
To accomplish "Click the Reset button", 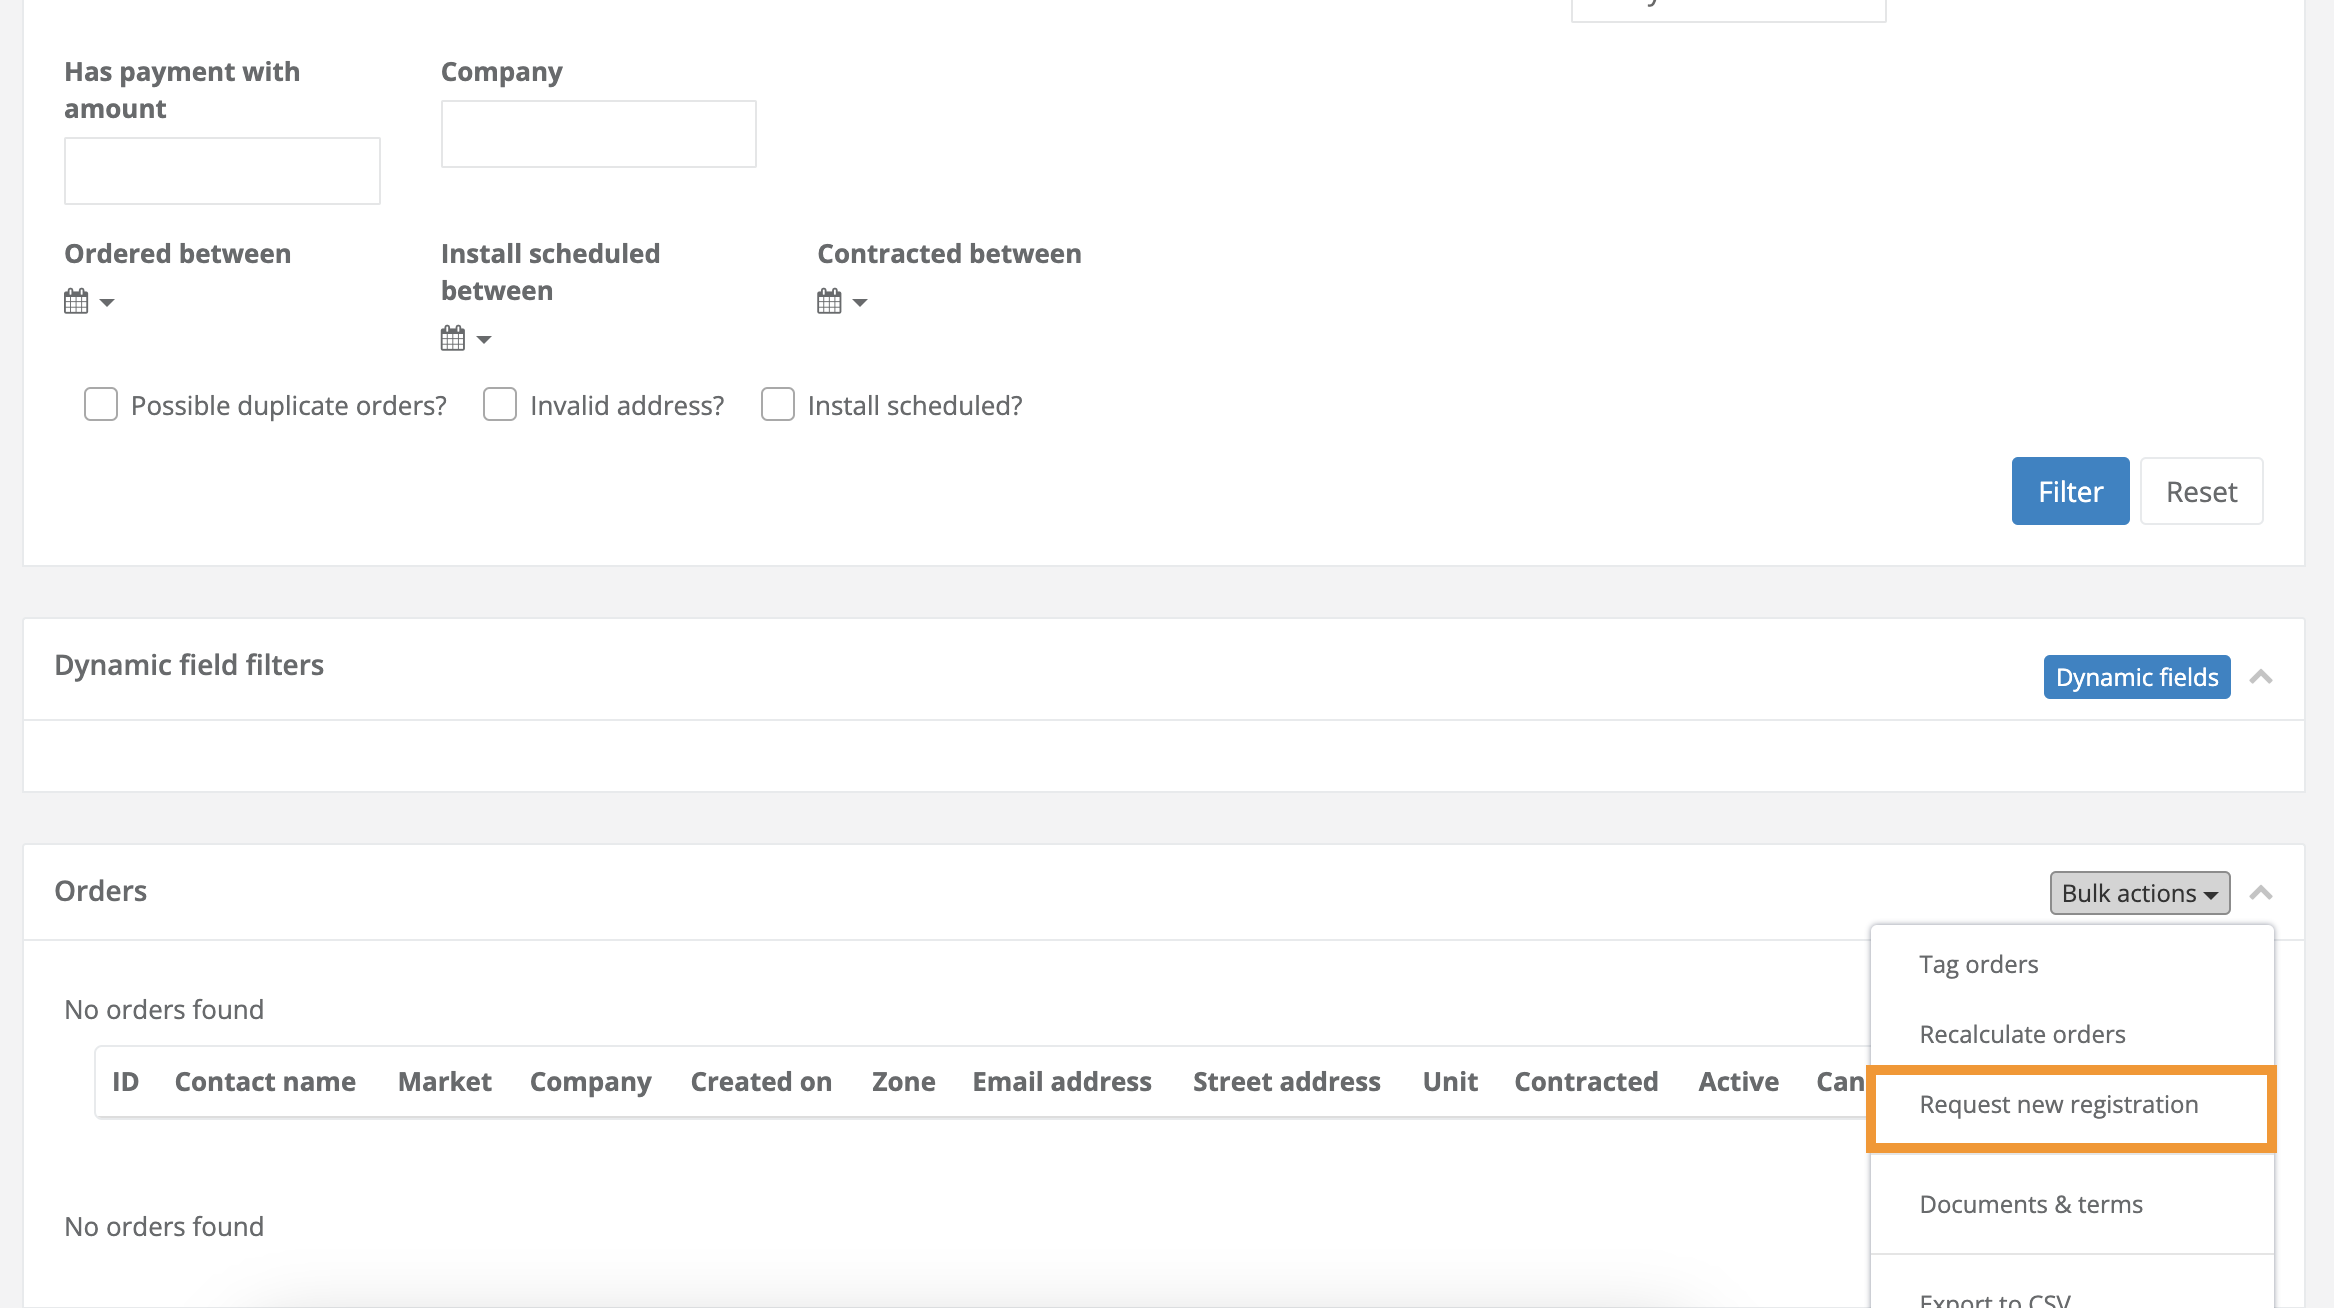I will click(x=2201, y=491).
